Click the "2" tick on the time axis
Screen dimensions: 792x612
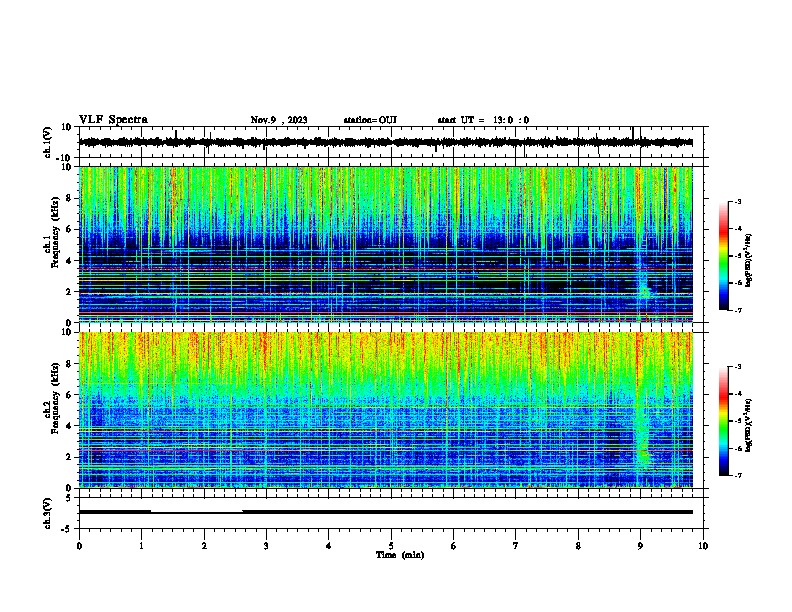point(204,546)
